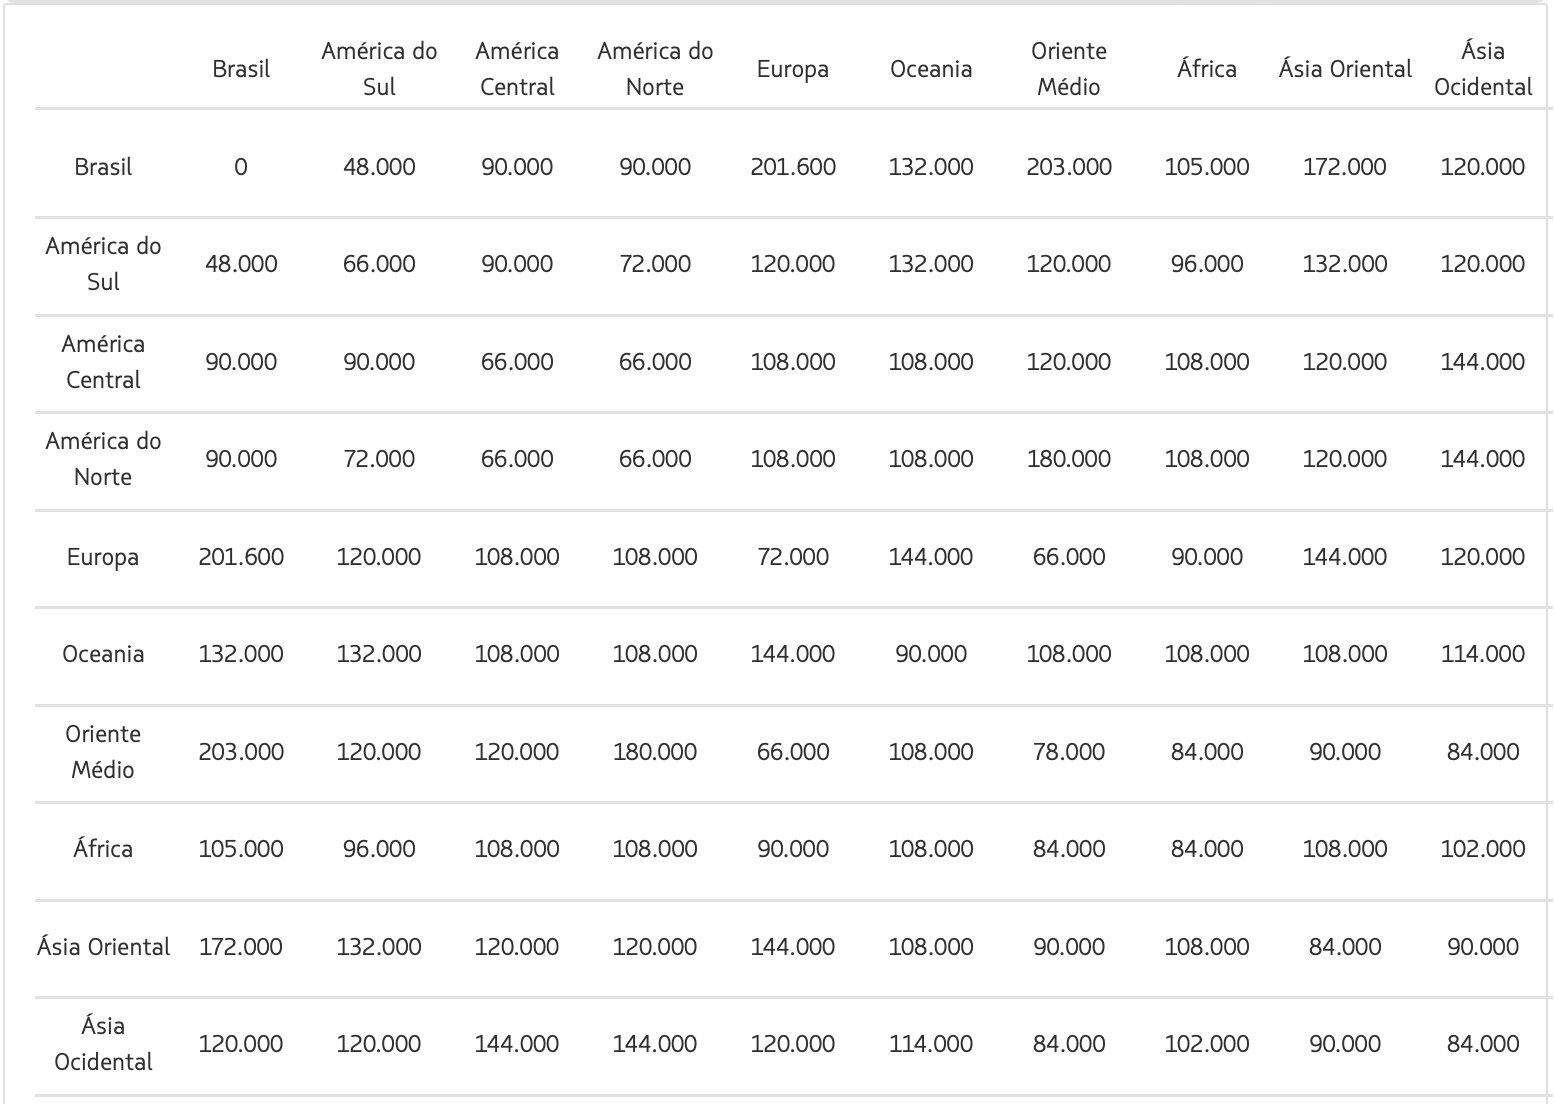Select the 102.000 cell in África row
The height and width of the screenshot is (1104, 1554).
[1483, 849]
